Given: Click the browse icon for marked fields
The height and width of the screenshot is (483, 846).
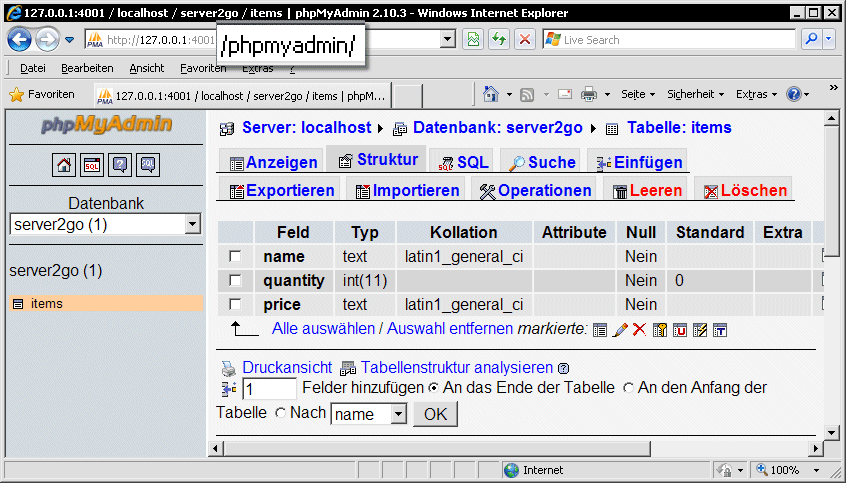Looking at the screenshot, I should click(600, 330).
